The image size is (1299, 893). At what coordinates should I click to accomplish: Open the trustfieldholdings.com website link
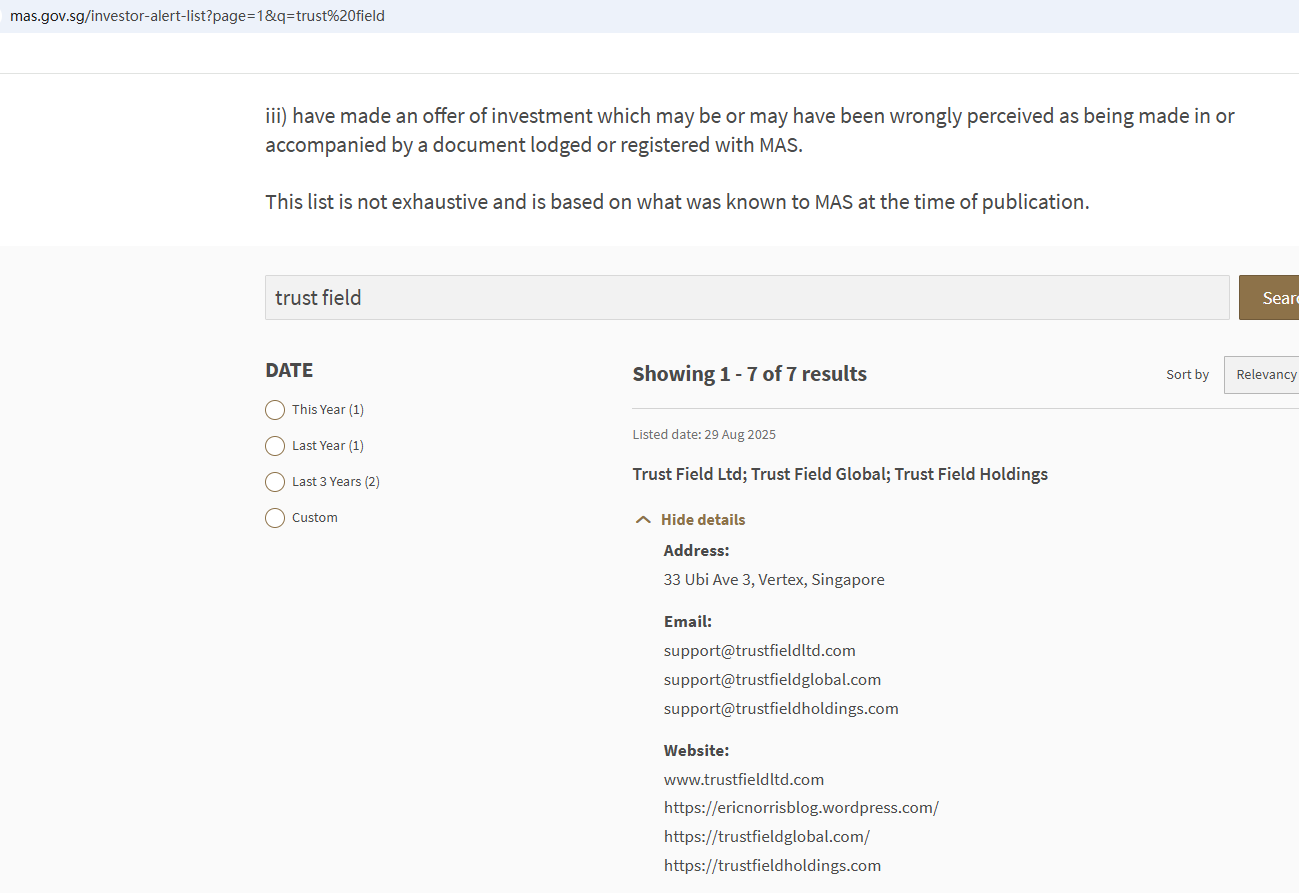pyautogui.click(x=772, y=866)
